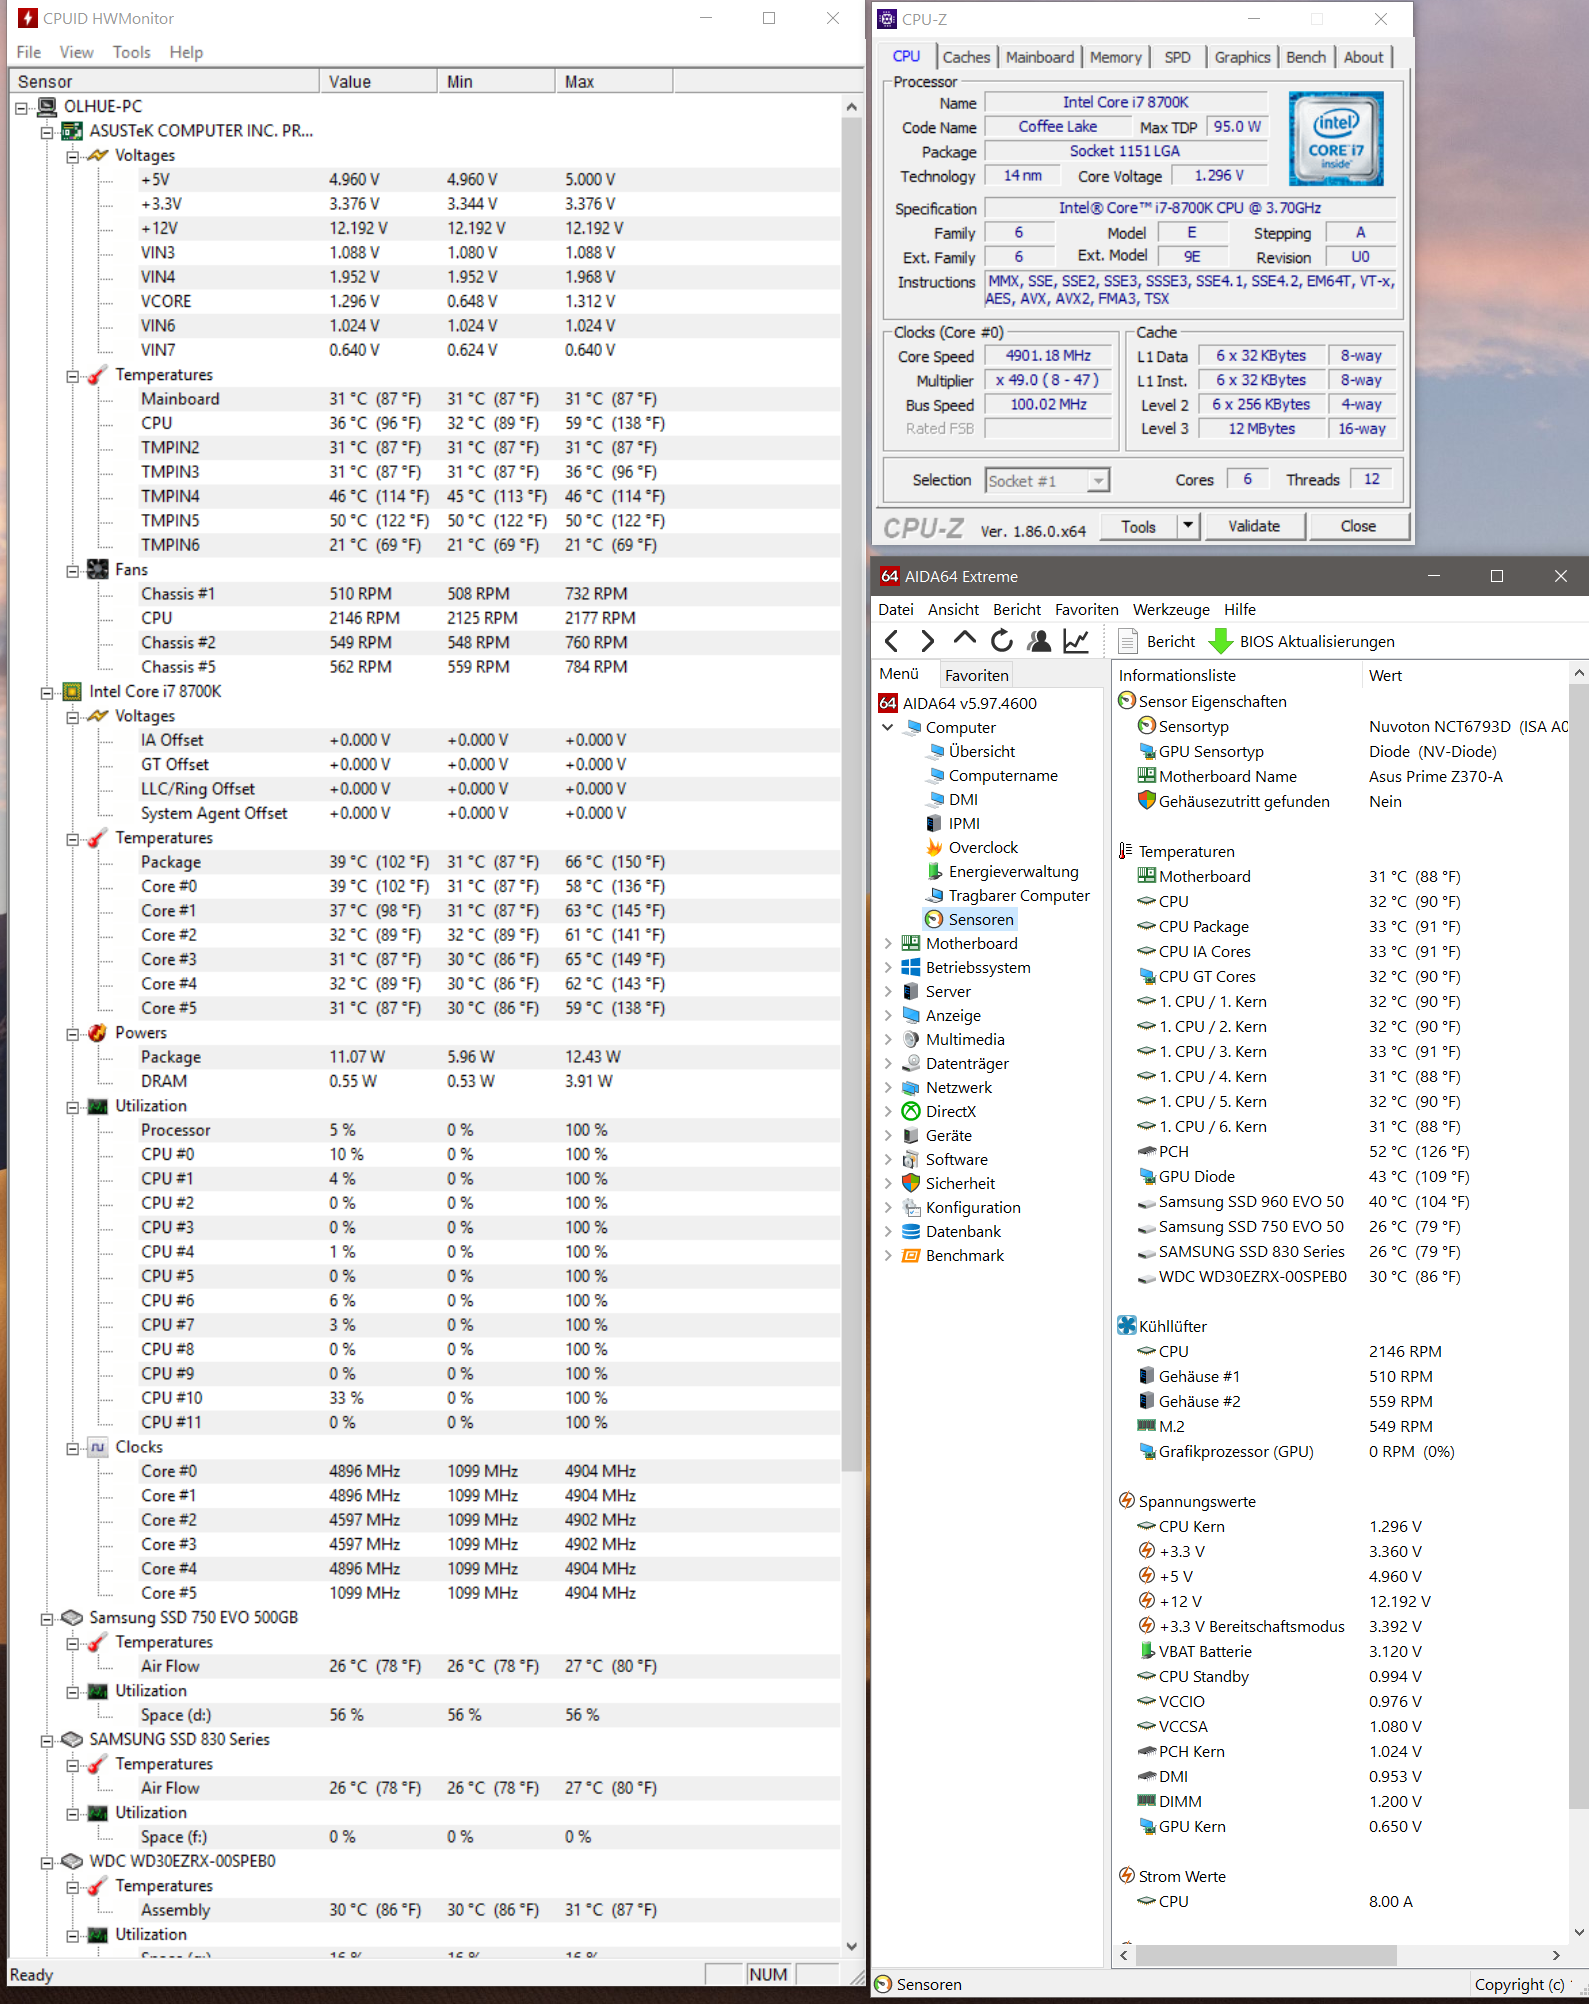Click the Intel Core i7 logo in CPU-Z
Viewport: 1589px width, 2004px height.
[1336, 138]
